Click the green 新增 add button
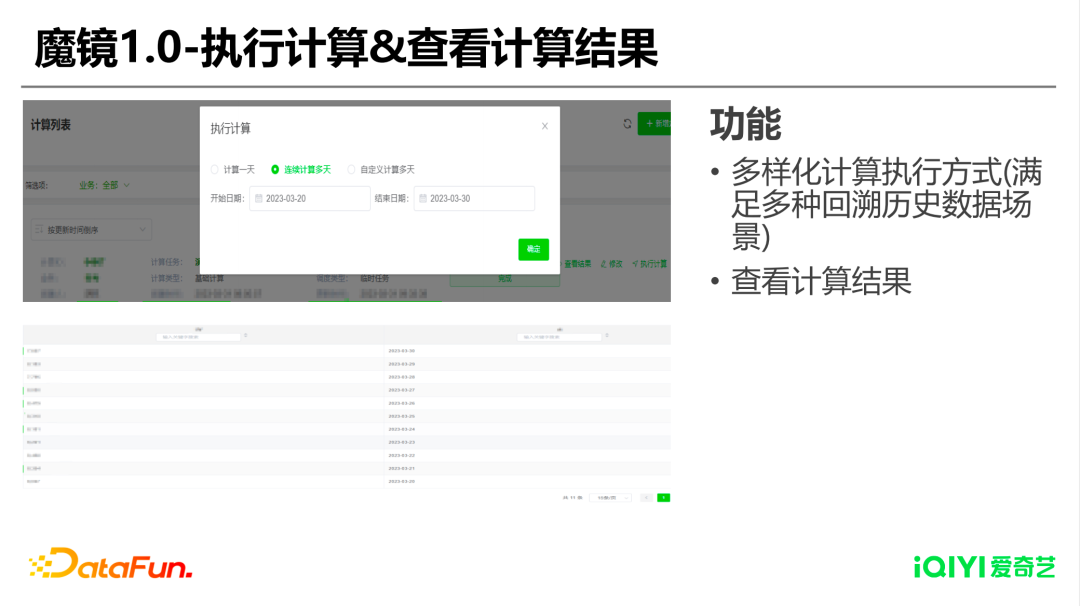 click(x=654, y=124)
